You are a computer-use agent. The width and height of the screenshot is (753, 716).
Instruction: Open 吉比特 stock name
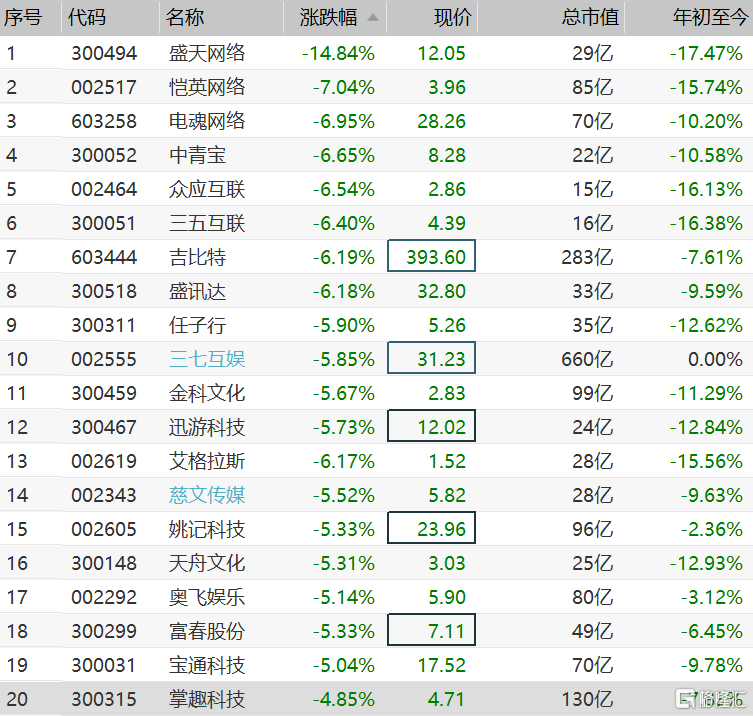click(x=197, y=257)
